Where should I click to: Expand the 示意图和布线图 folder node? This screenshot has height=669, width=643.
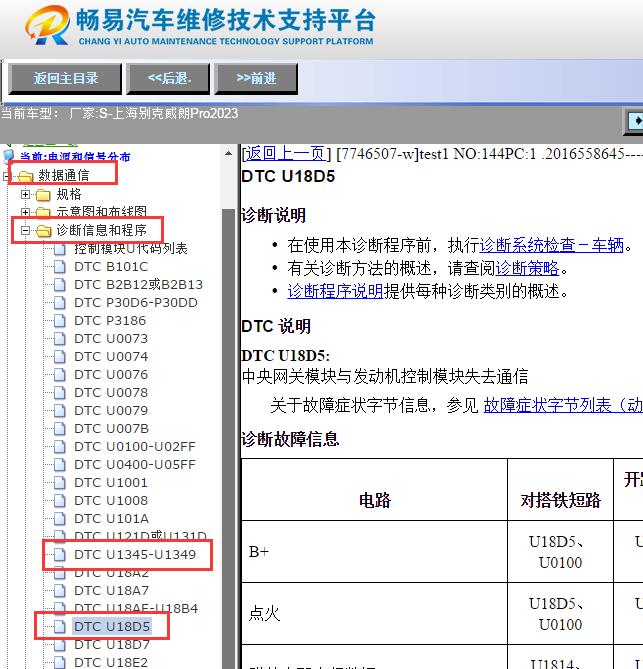pos(25,212)
